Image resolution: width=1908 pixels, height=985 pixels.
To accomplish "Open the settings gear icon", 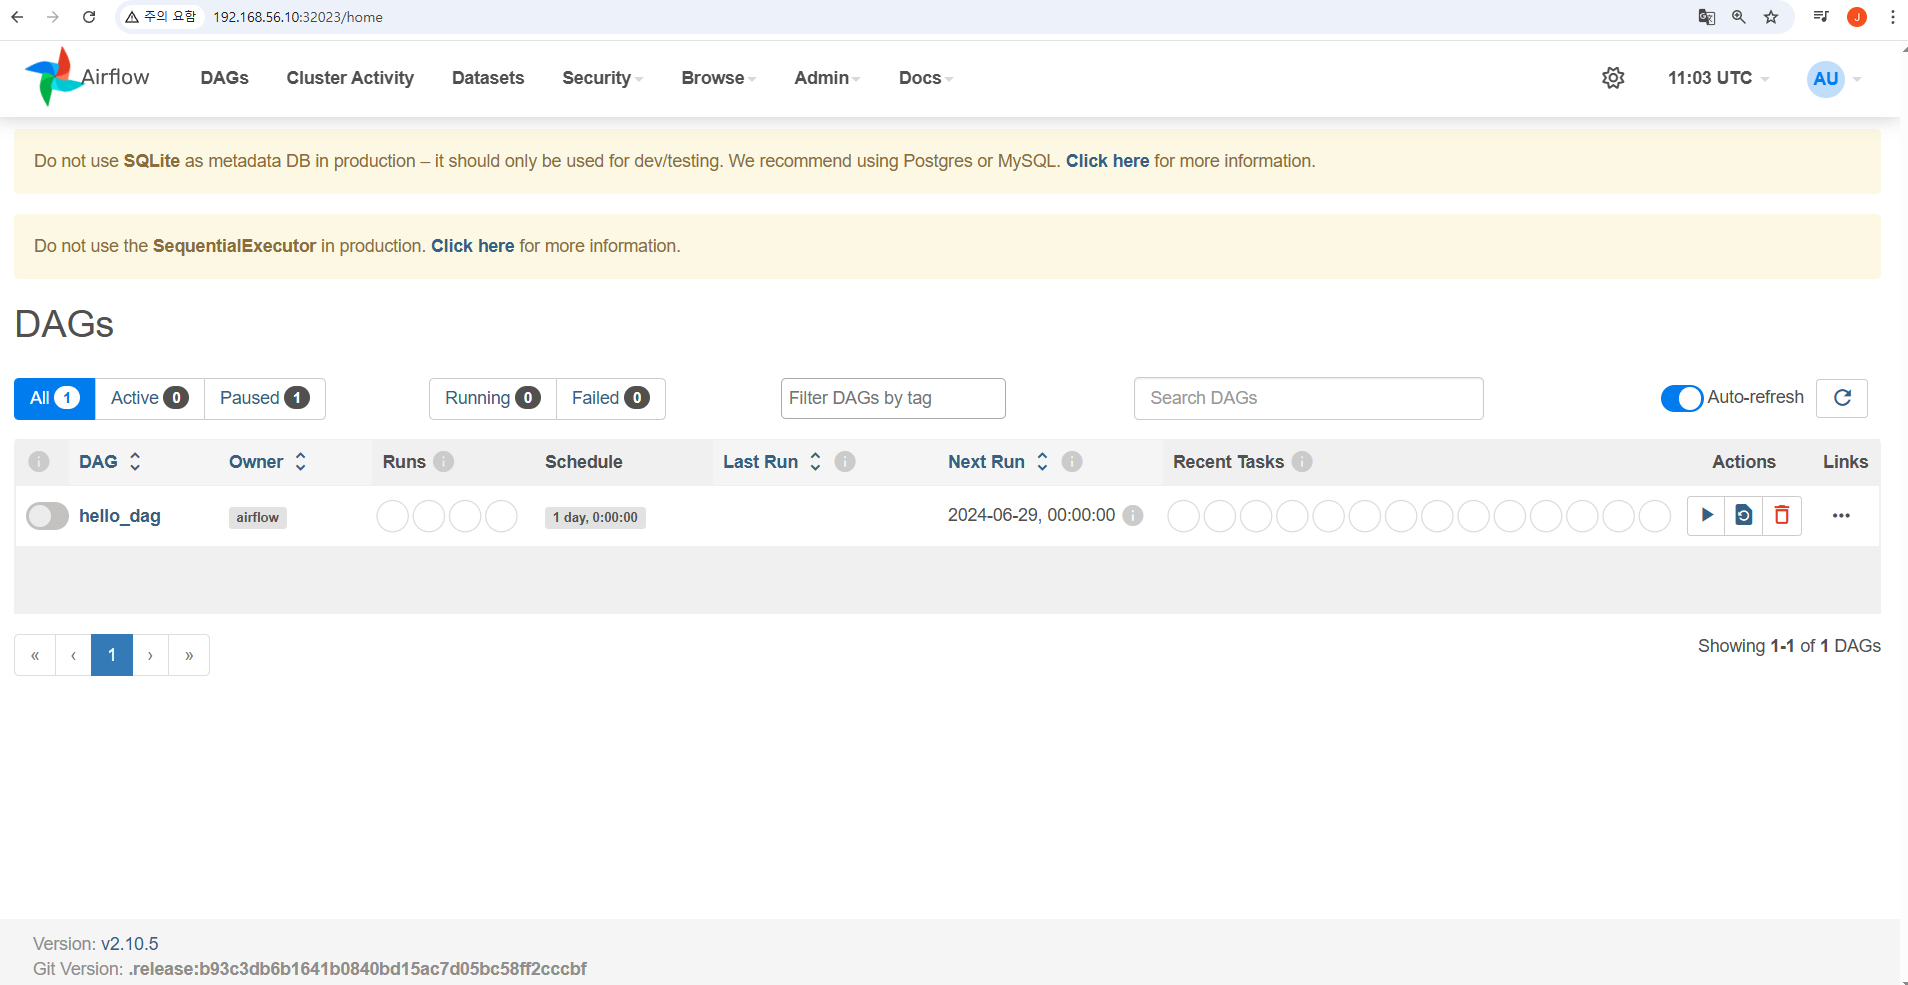I will coord(1613,78).
